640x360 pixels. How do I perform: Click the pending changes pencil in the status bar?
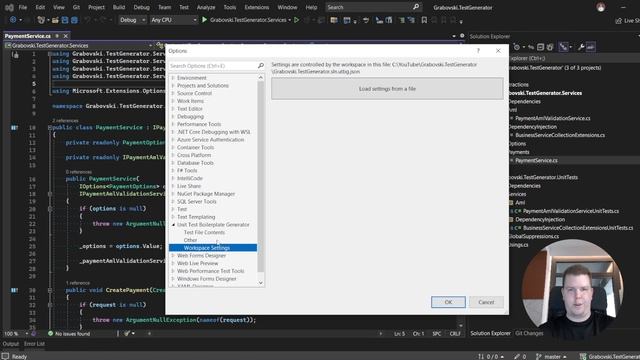pos(520,356)
